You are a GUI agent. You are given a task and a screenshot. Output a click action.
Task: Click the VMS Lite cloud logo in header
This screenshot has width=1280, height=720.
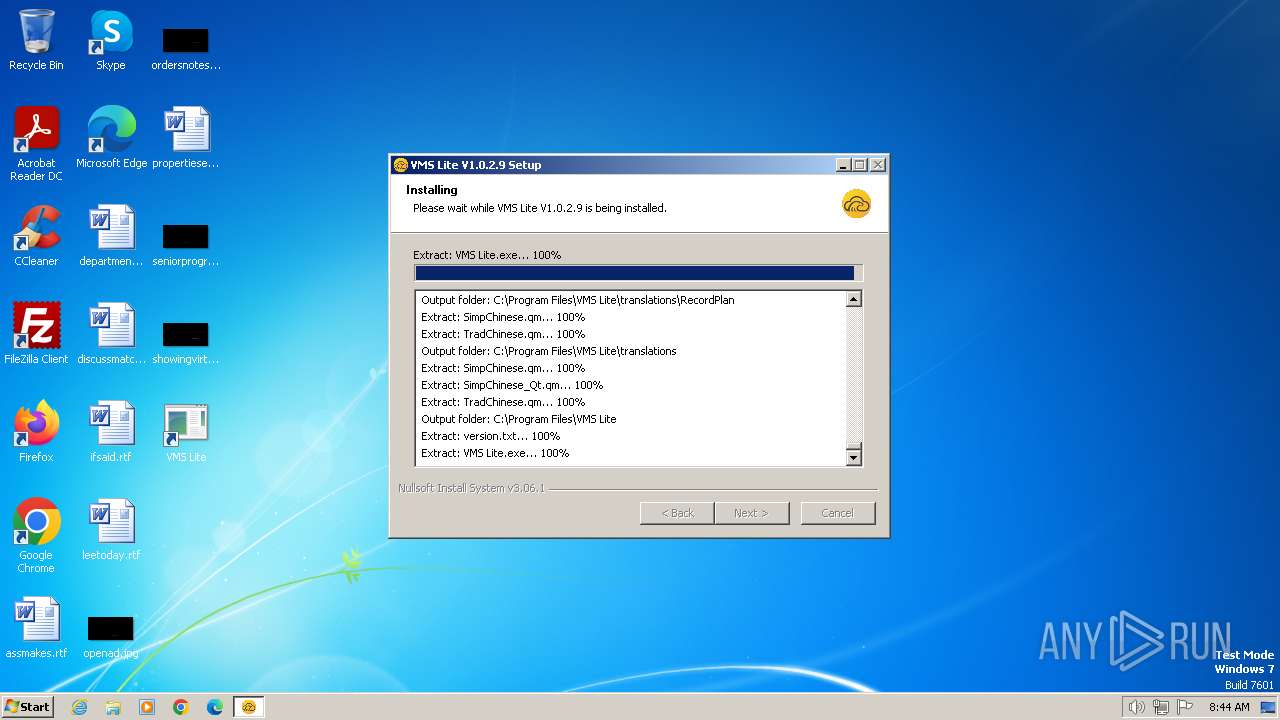coord(857,204)
